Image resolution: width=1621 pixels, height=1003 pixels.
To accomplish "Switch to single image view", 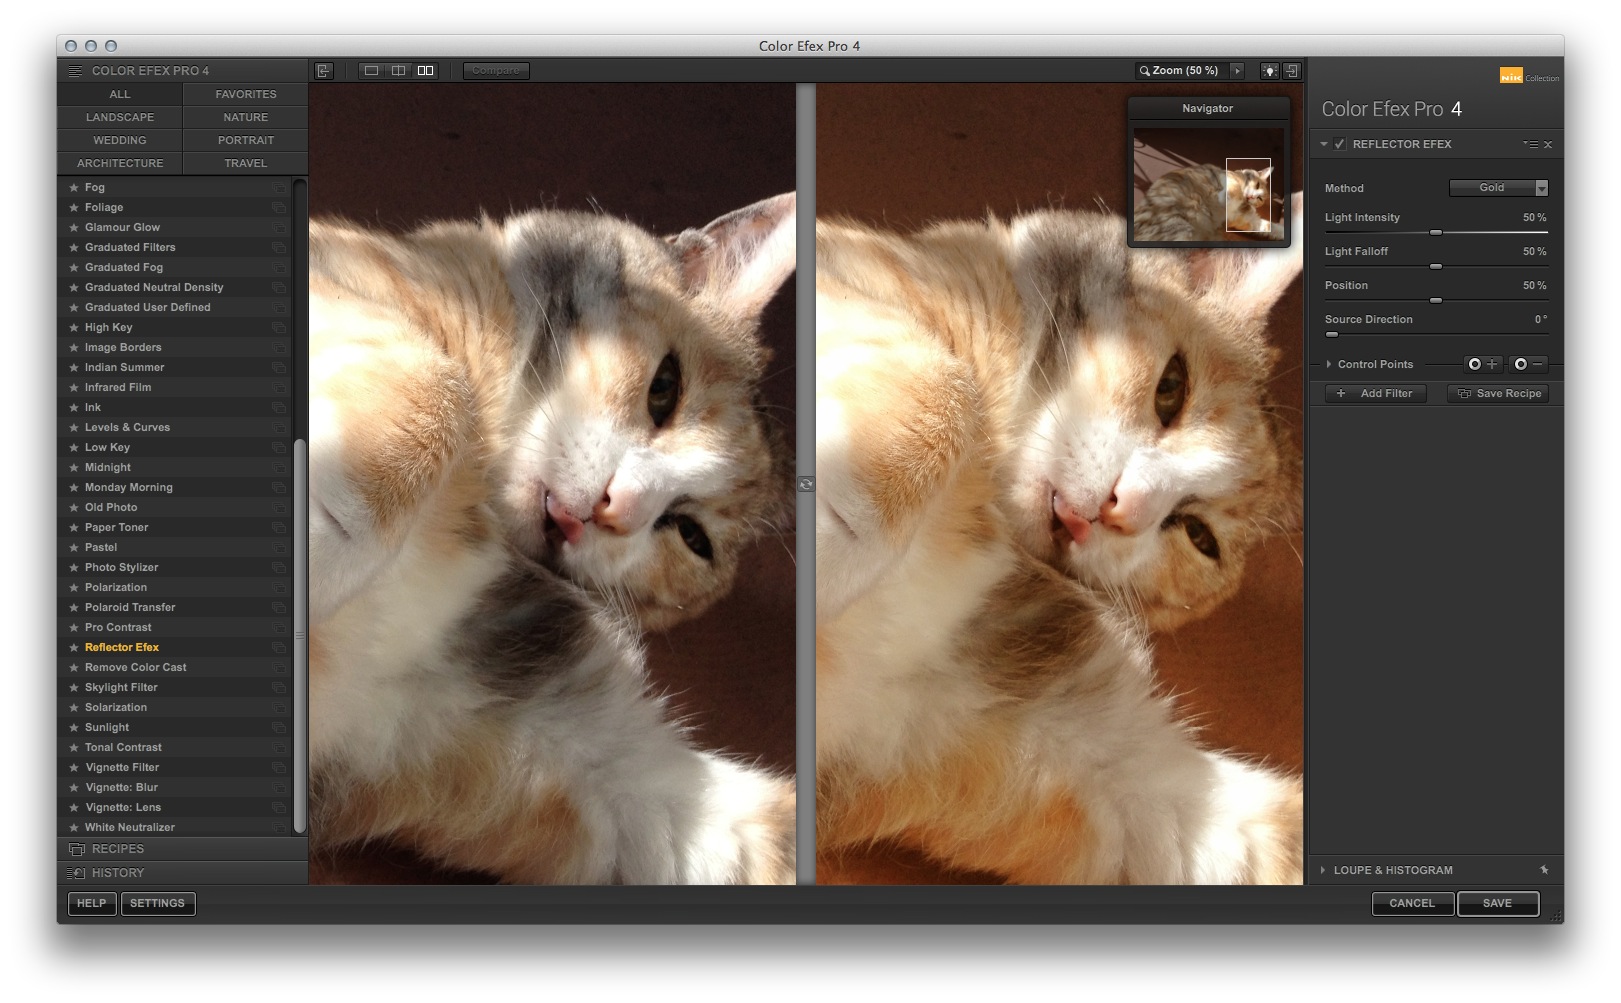I will pyautogui.click(x=371, y=71).
